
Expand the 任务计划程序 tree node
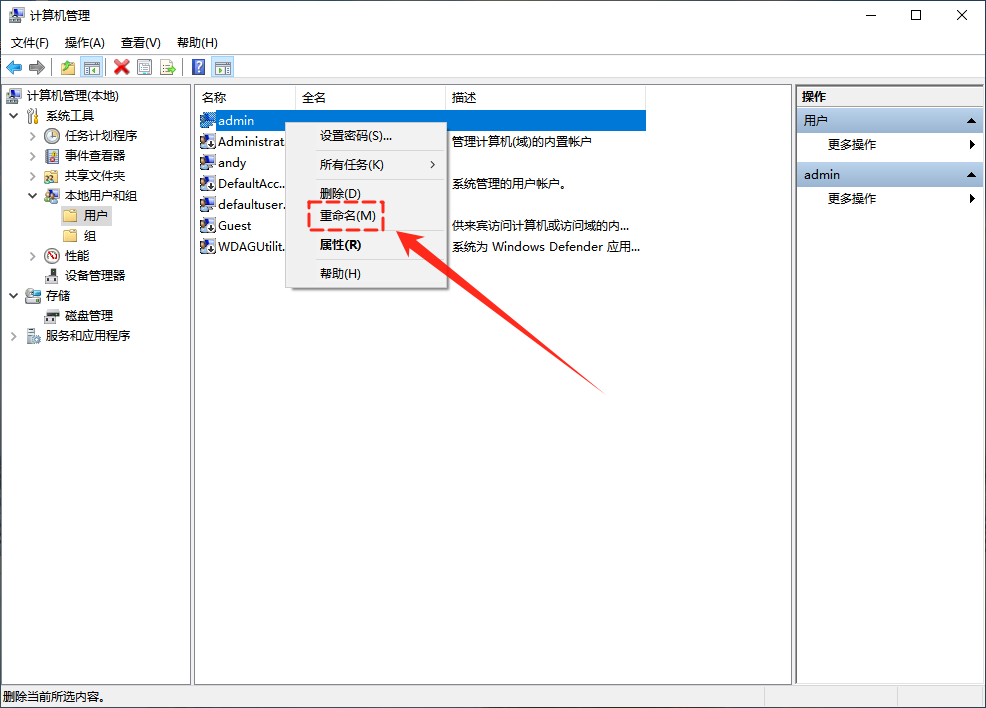[x=33, y=136]
